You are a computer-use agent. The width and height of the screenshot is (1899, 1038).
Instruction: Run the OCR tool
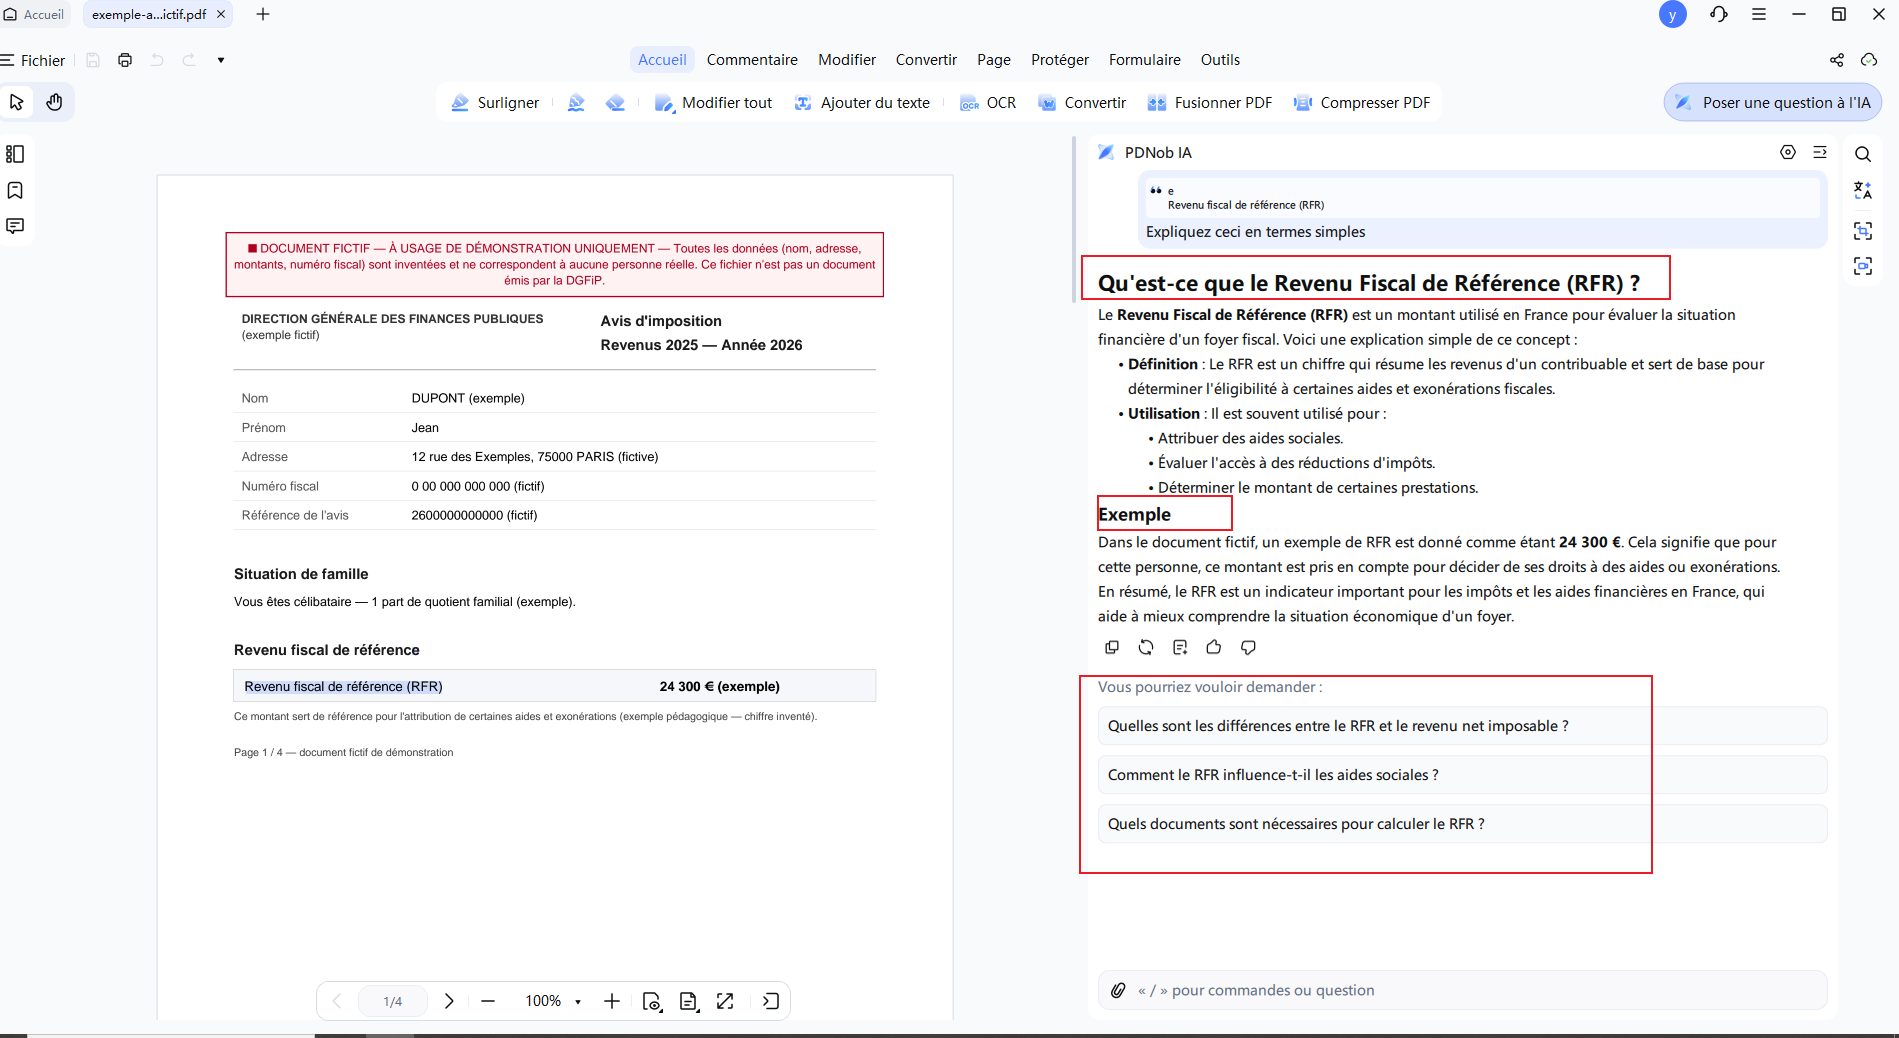(x=988, y=103)
